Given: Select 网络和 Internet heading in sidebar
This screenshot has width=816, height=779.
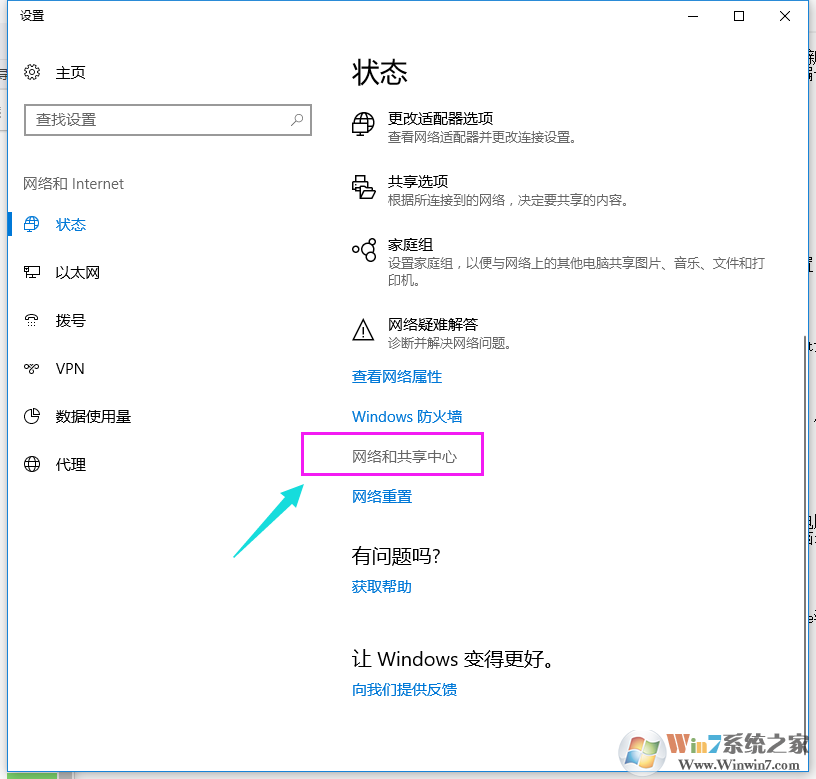Looking at the screenshot, I should pos(73,183).
